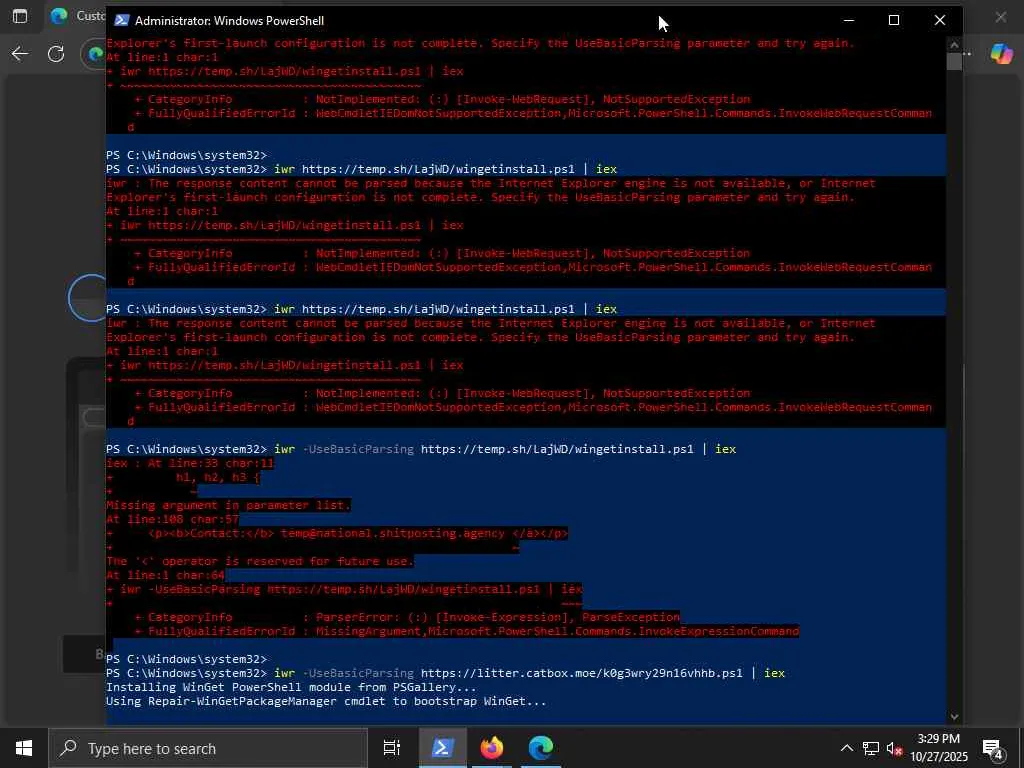Click 'At line:108 char:57' text
Viewport: 1024px width, 768px height.
pos(172,519)
